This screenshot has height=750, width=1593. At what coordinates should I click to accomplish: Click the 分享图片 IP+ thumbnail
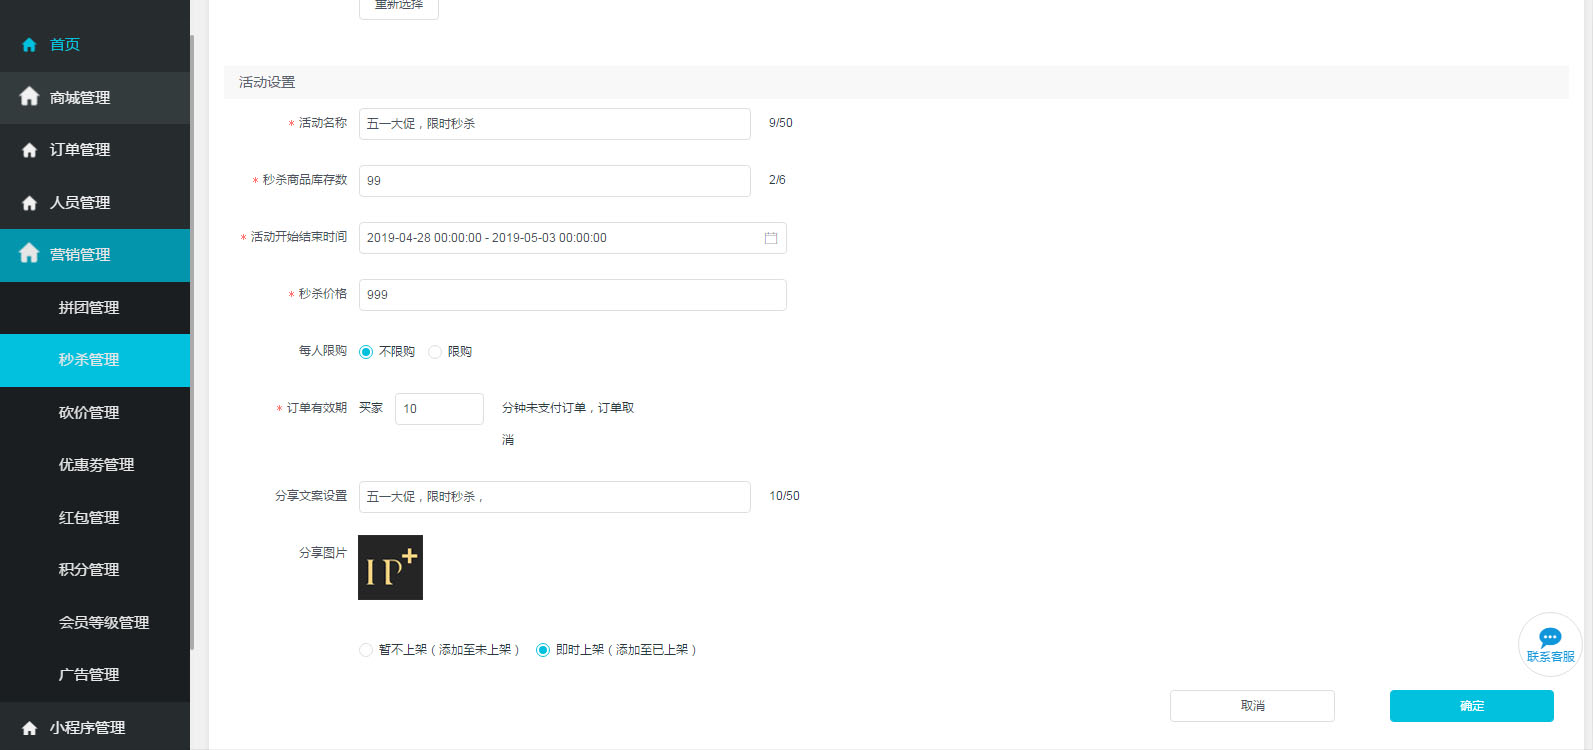[390, 568]
